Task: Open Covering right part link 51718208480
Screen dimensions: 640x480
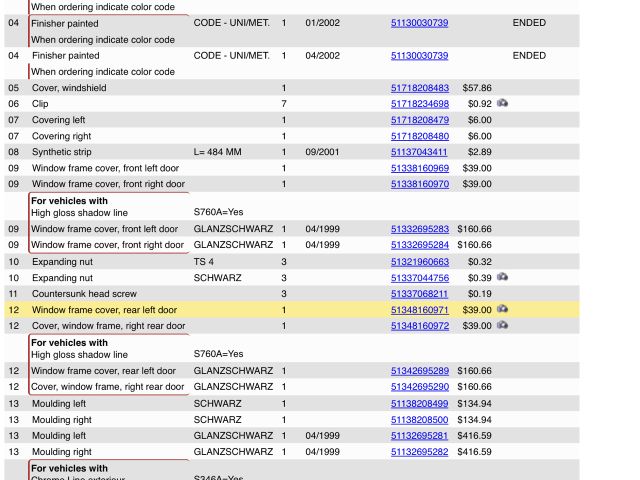Action: coord(419,136)
